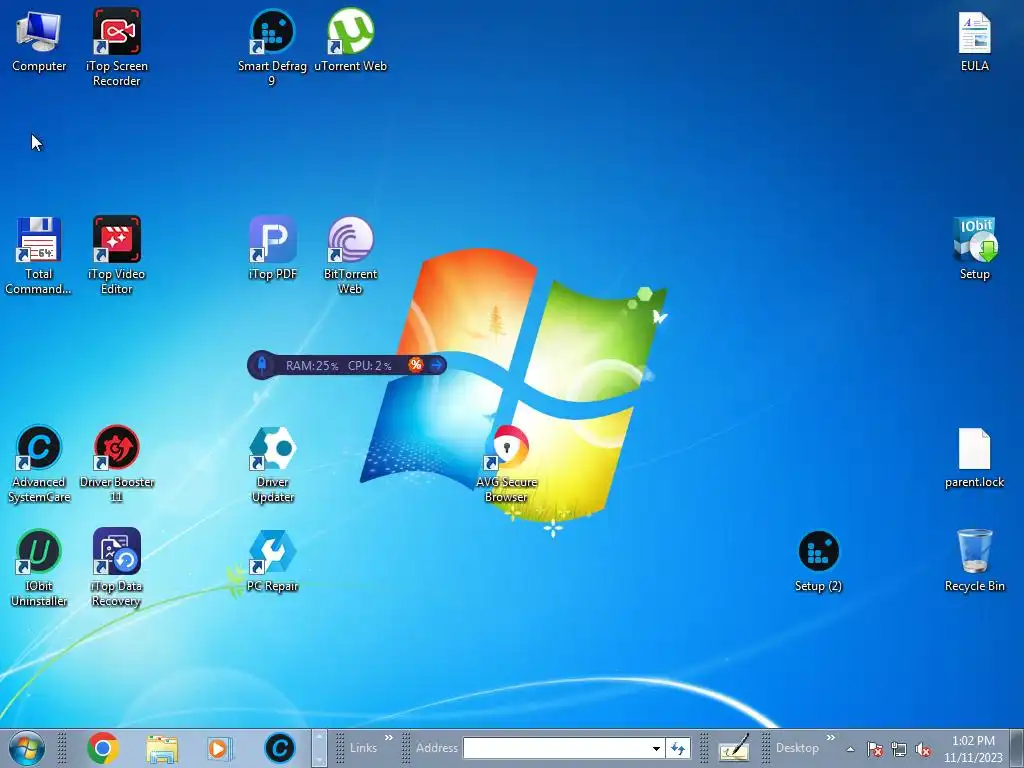Open the Tablet PC Input Panel icon
The image size is (1024, 768).
(733, 748)
